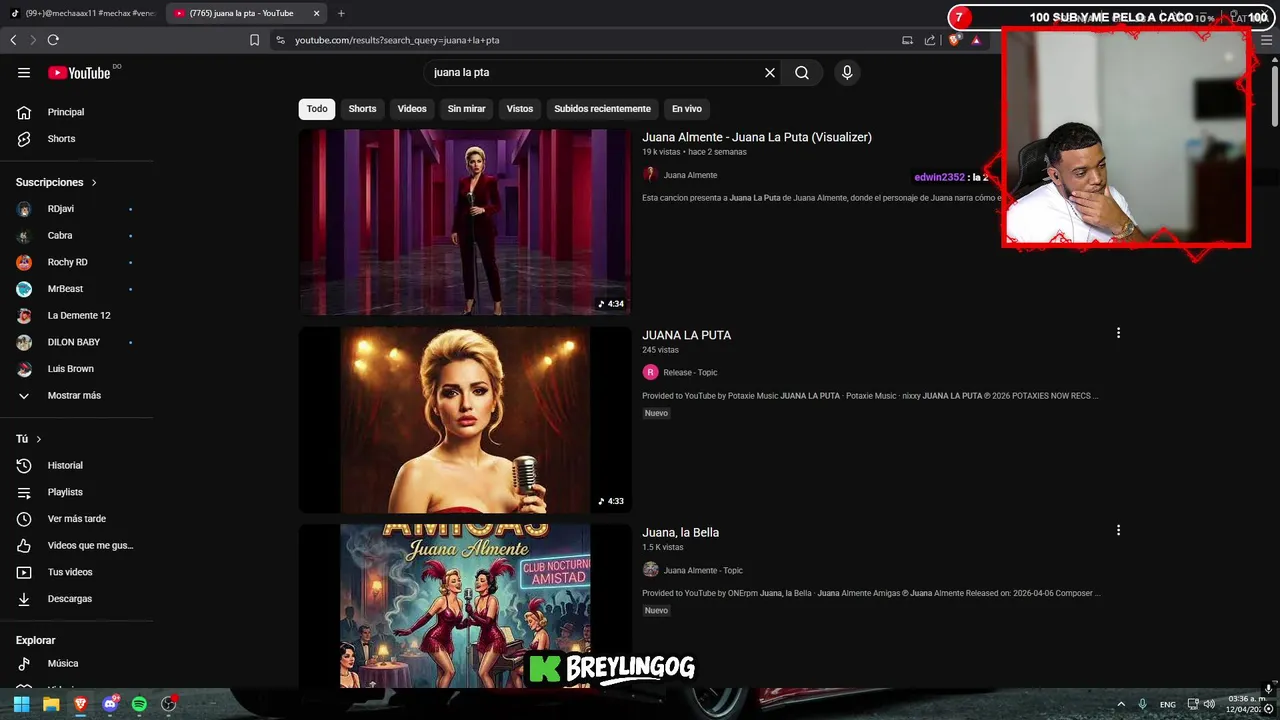Open Brave Rewards triangle icon

tap(976, 40)
